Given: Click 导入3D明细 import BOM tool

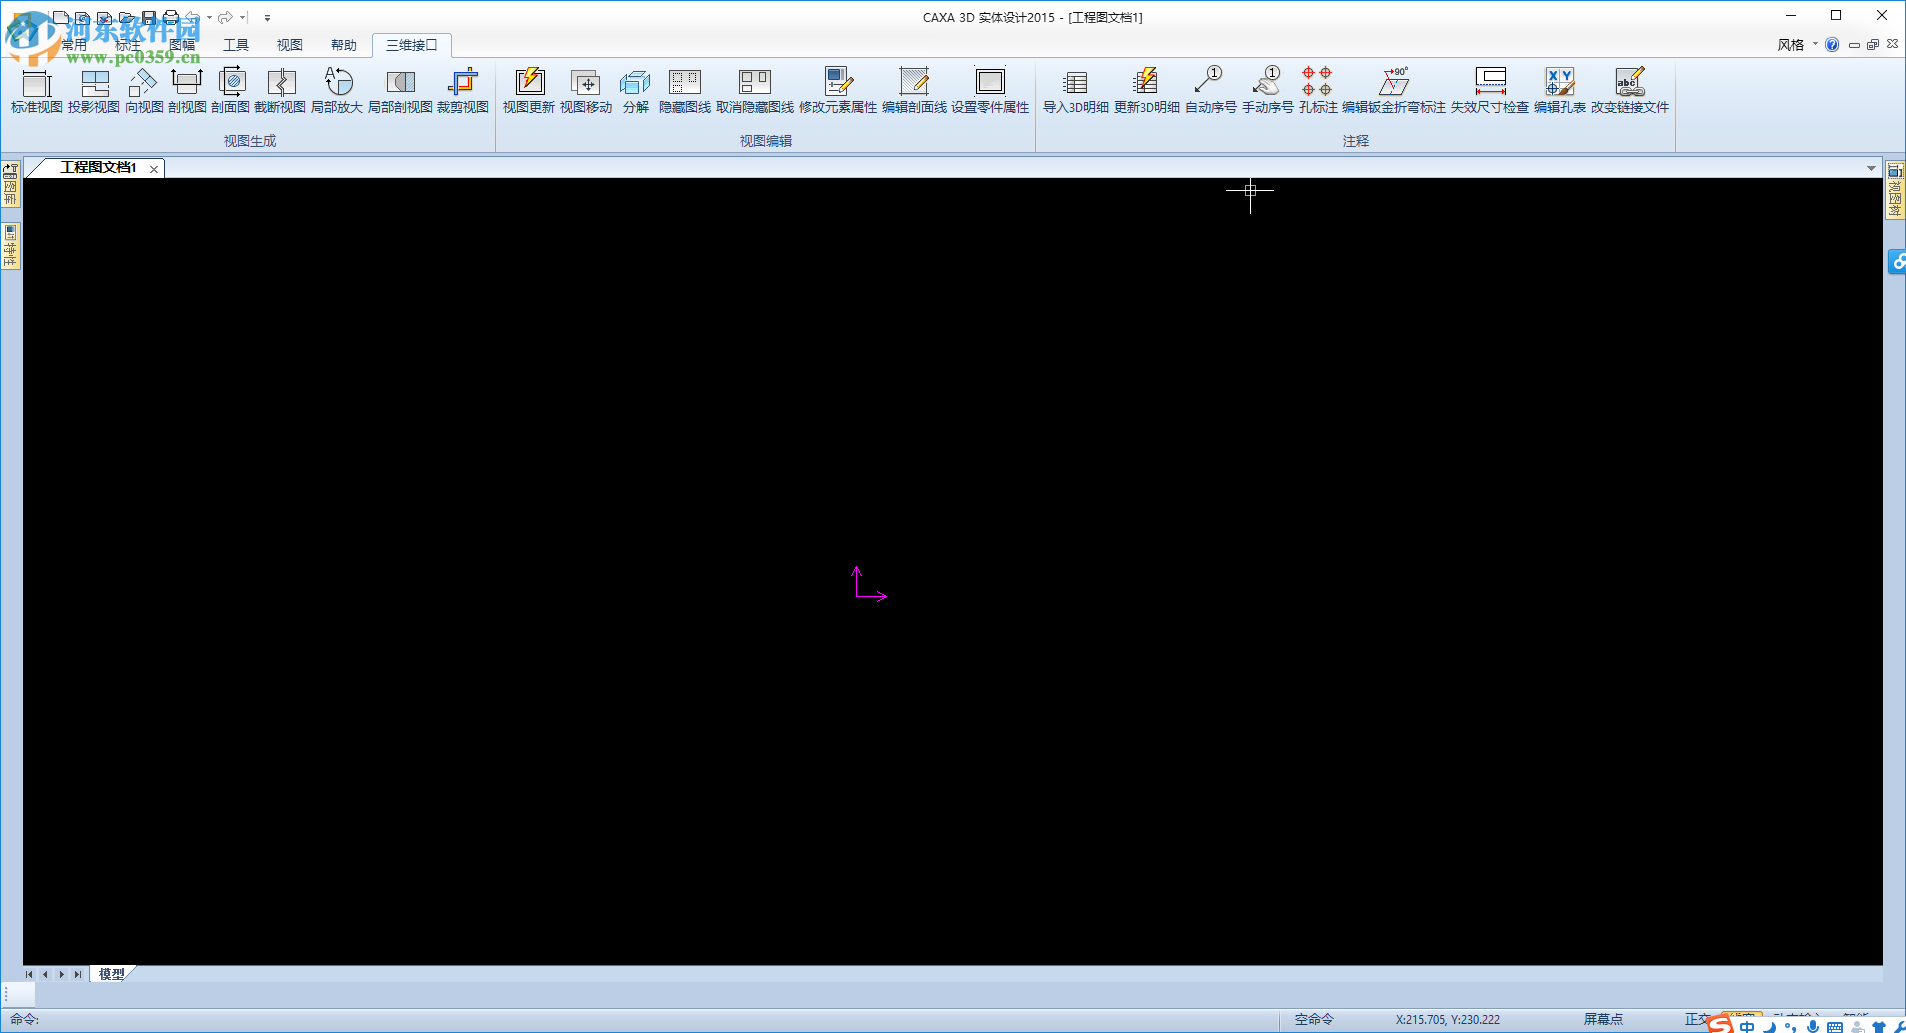Looking at the screenshot, I should [x=1076, y=91].
